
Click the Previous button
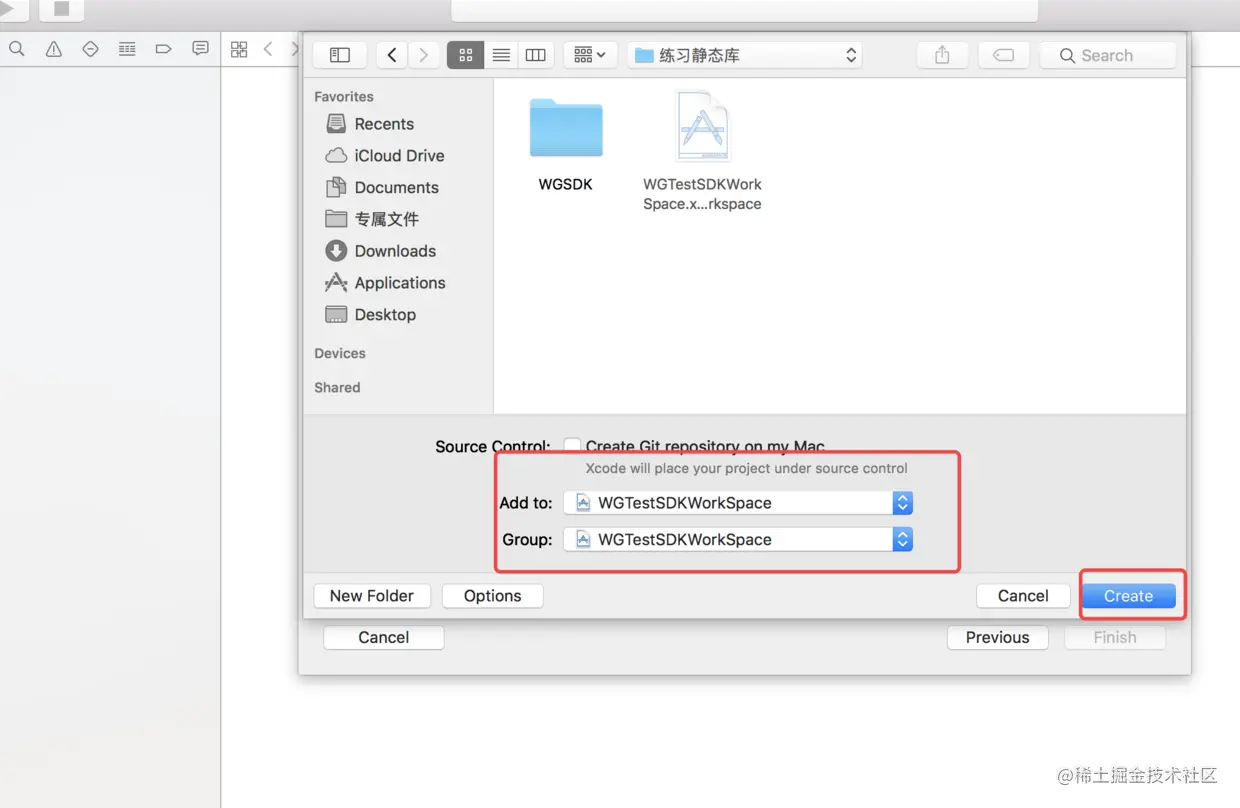pyautogui.click(x=998, y=638)
